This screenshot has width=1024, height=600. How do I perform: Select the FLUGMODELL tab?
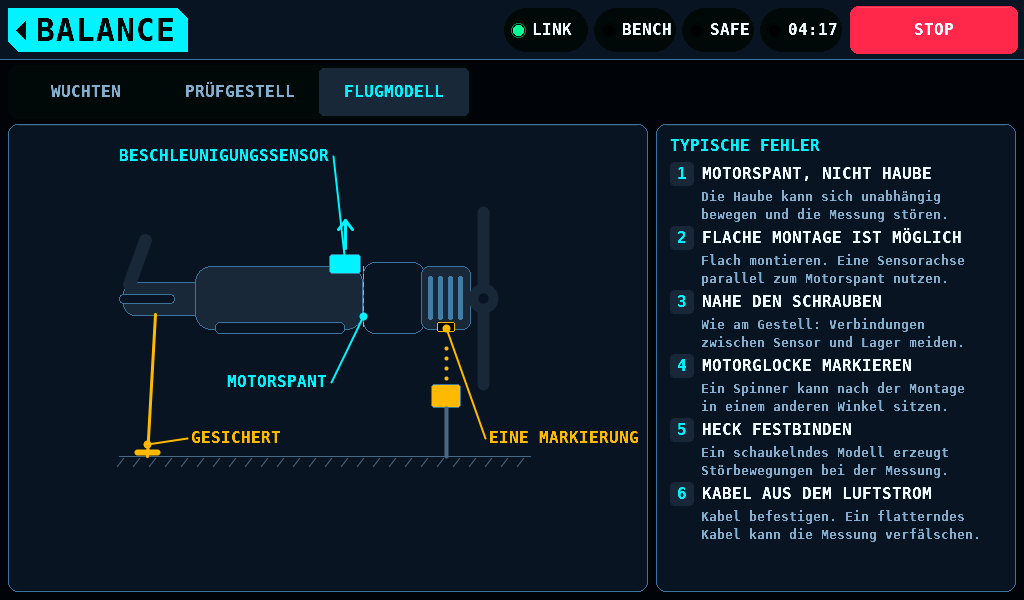pyautogui.click(x=394, y=91)
